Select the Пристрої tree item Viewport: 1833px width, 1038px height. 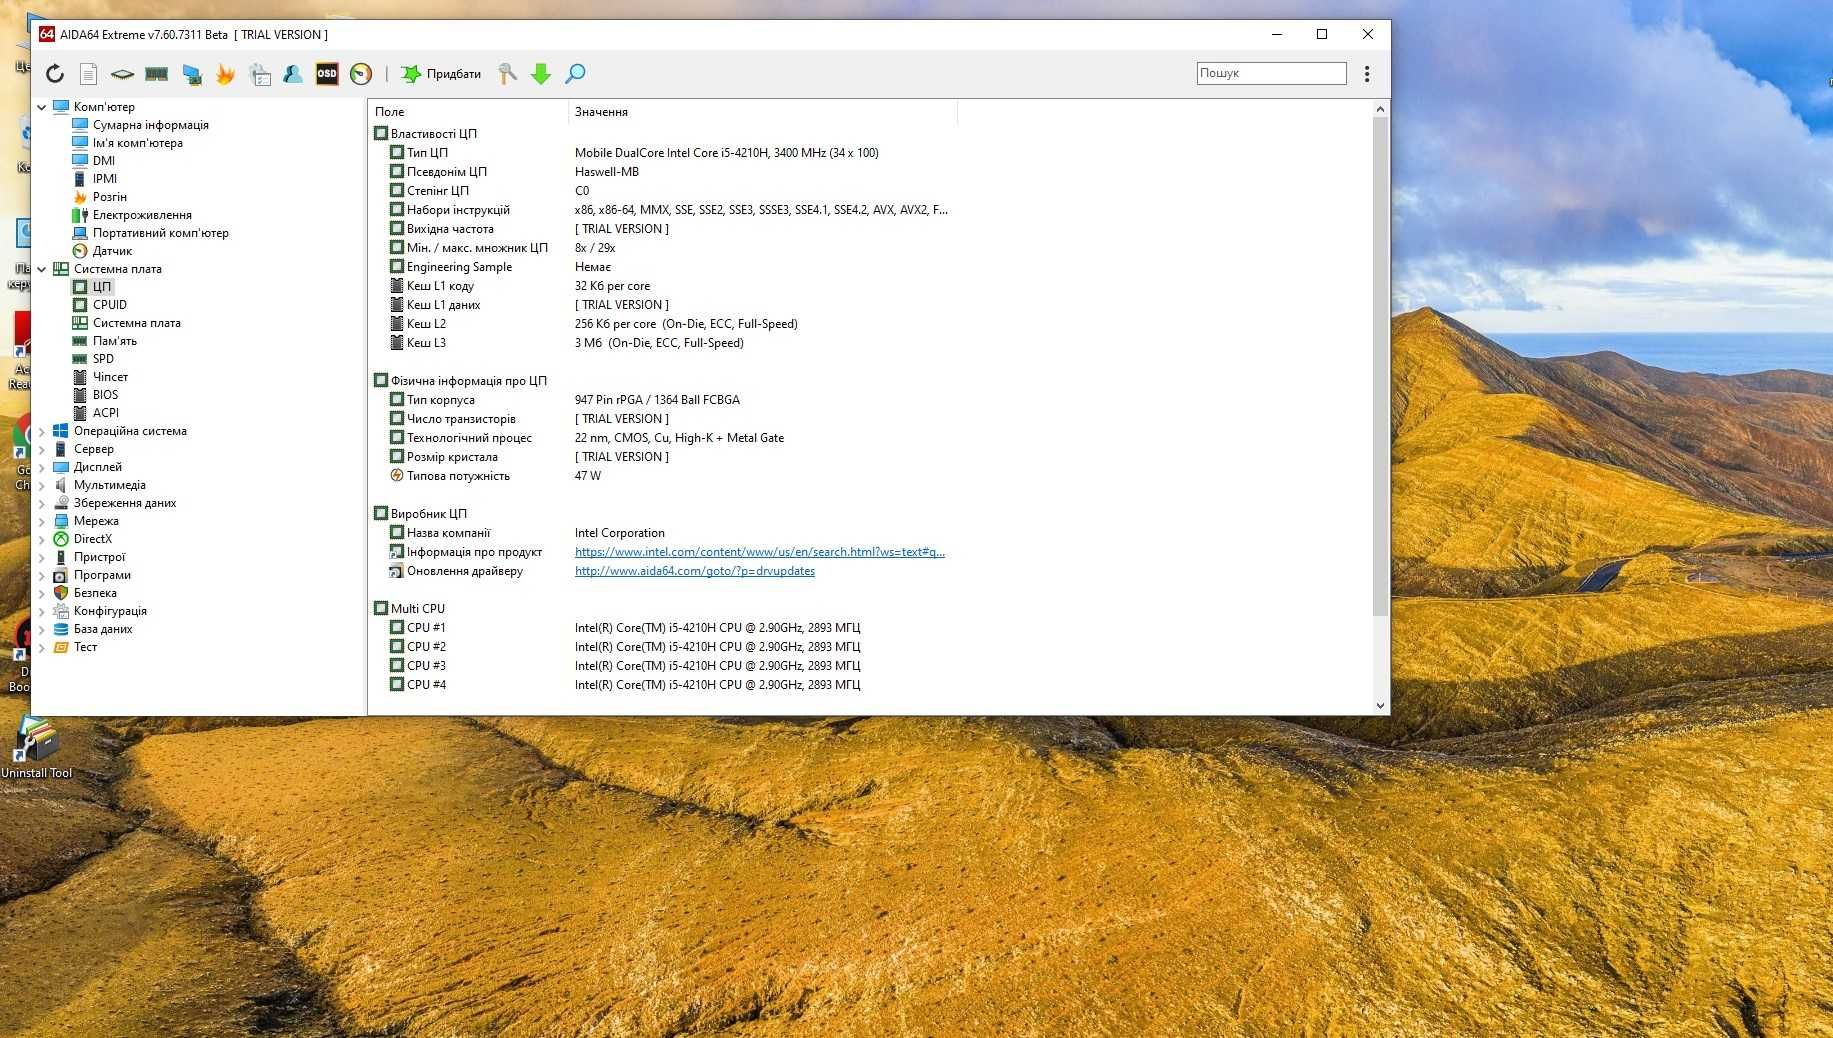(x=99, y=557)
